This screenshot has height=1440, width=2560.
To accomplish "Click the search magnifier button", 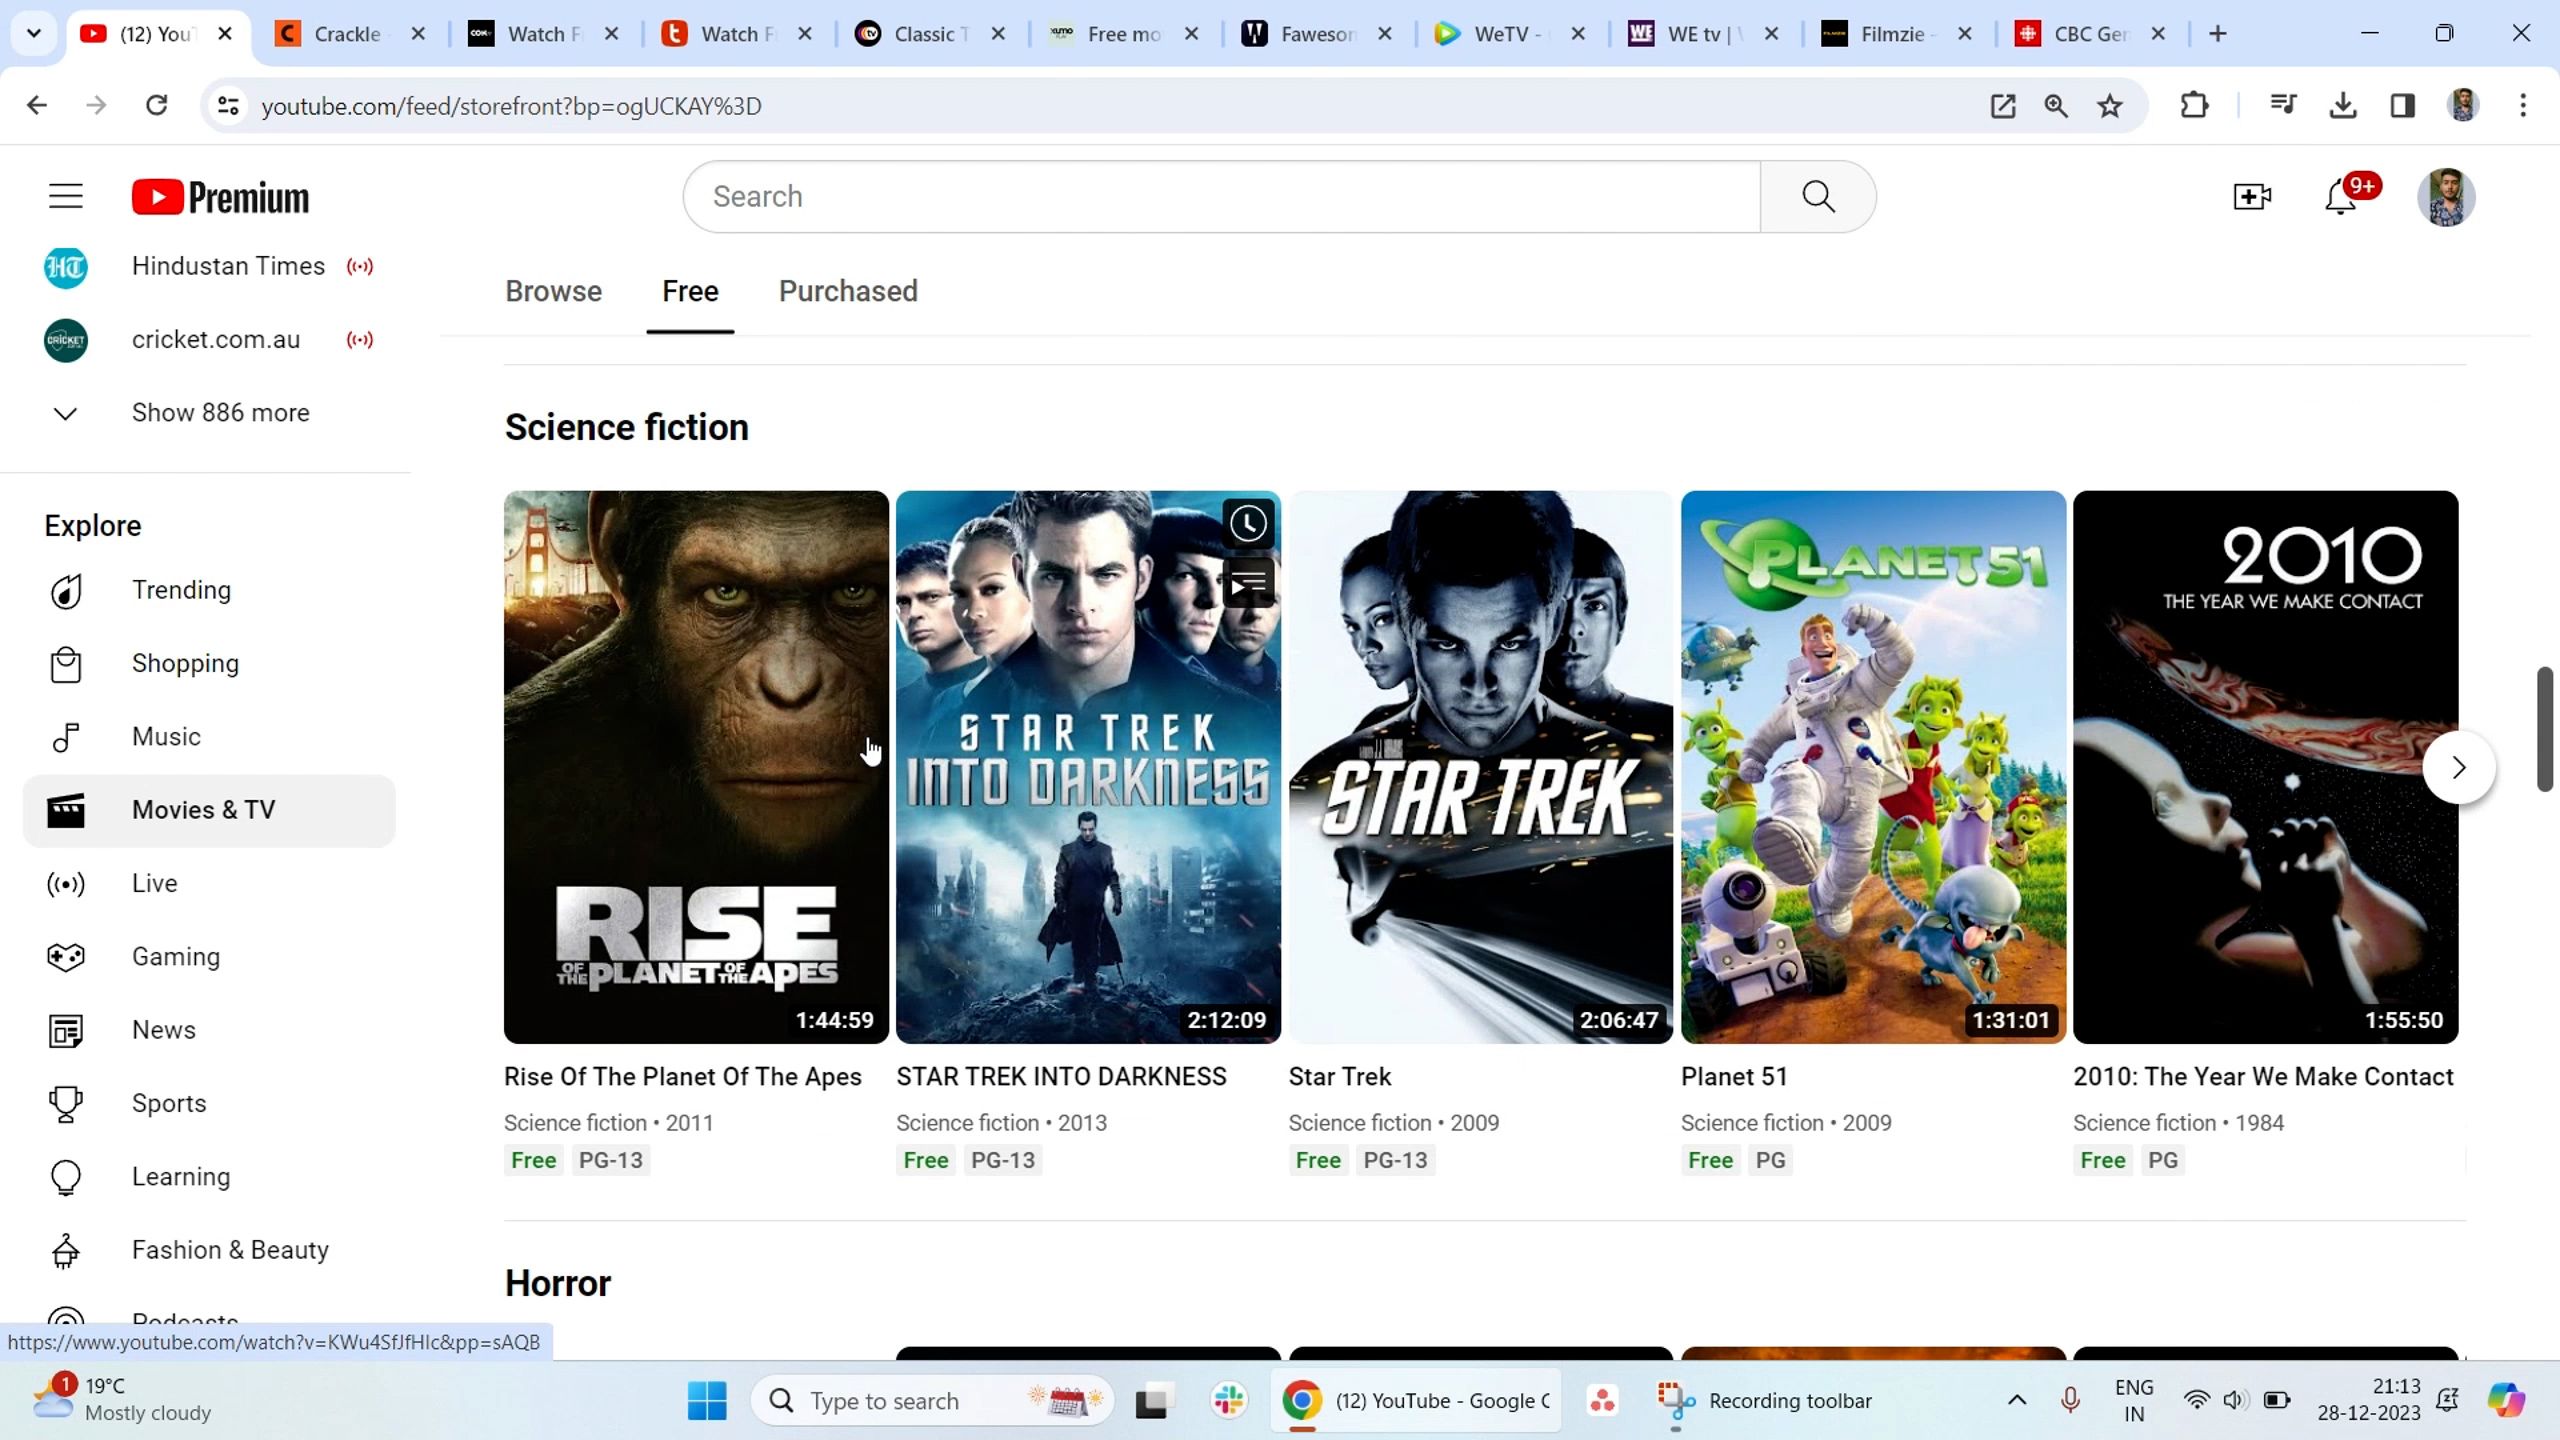I will click(1817, 196).
